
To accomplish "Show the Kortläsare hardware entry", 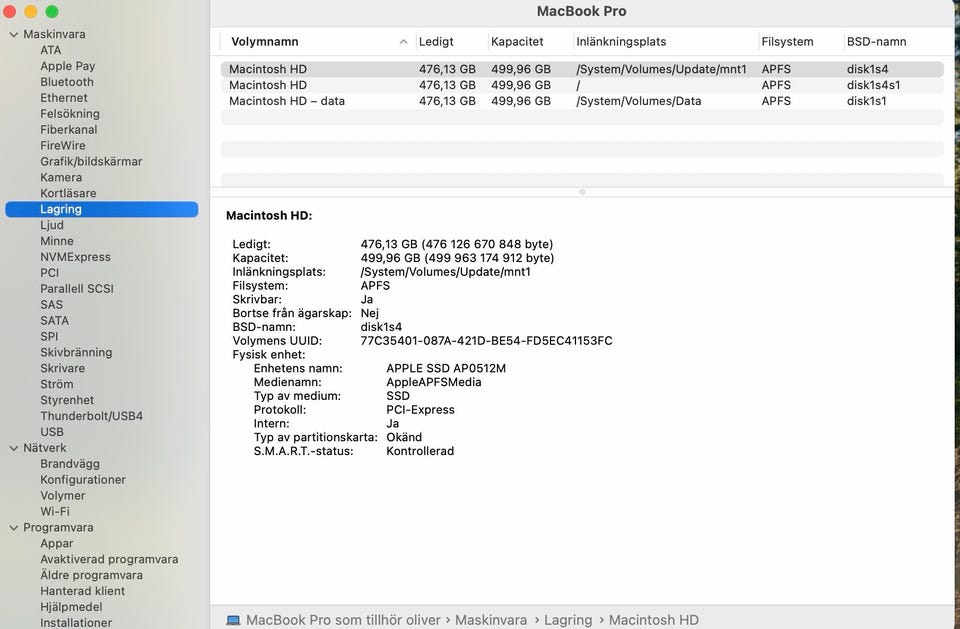I will coord(68,194).
